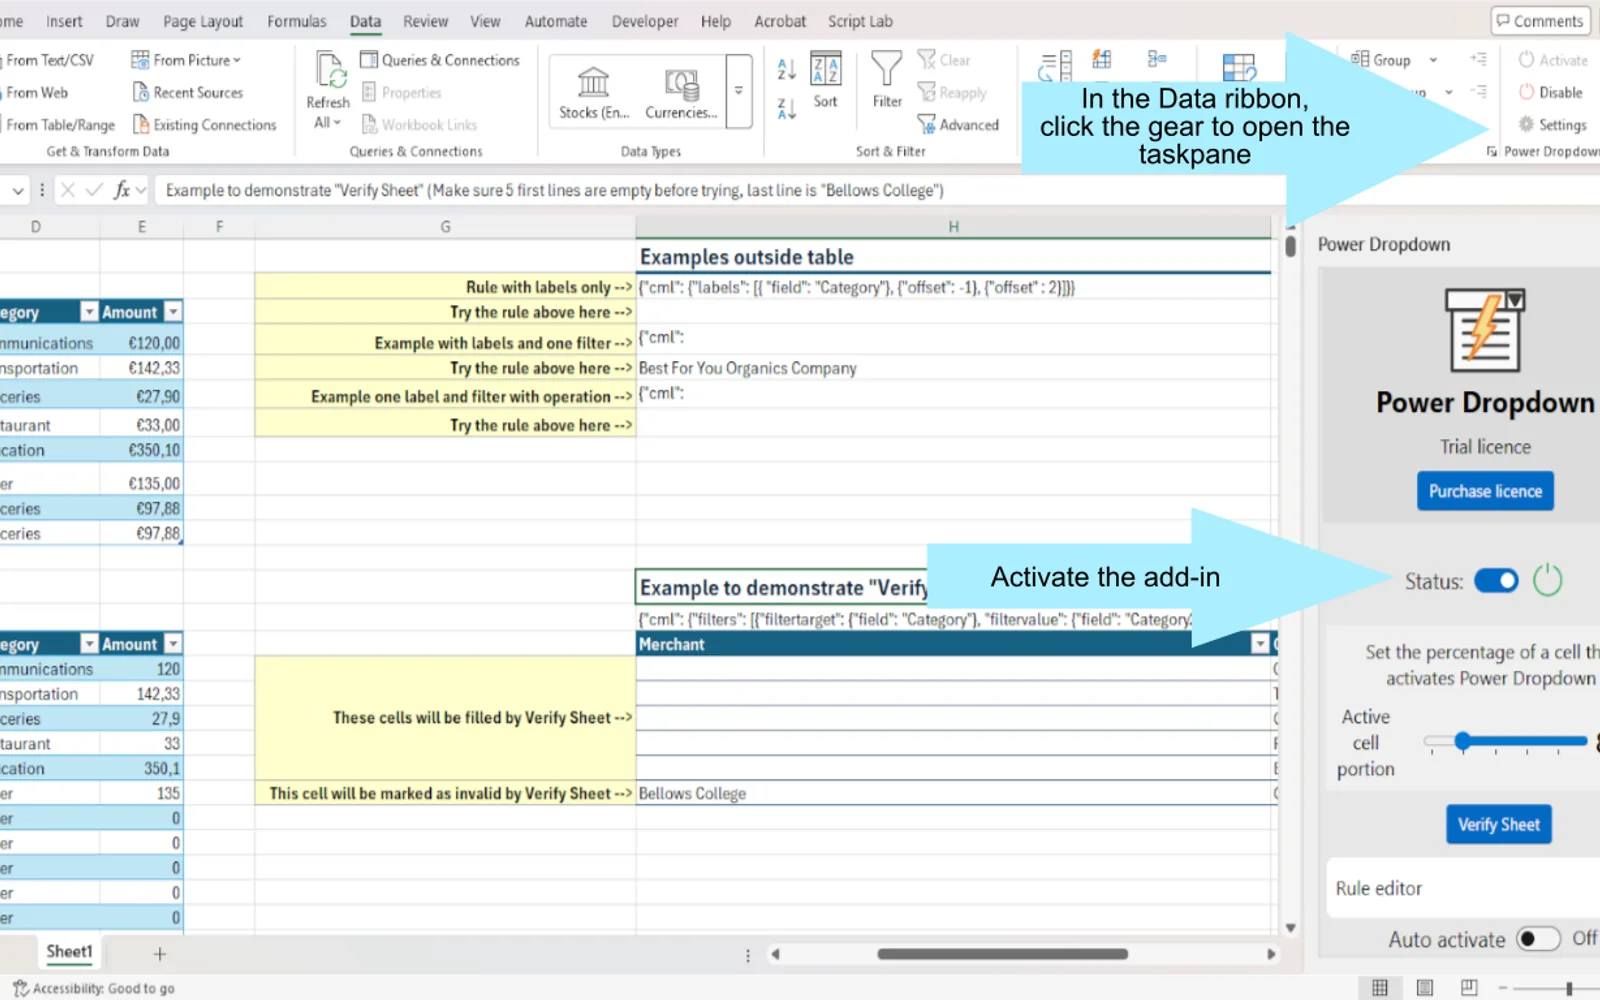Sort Z to A descending
Image resolution: width=1600 pixels, height=1000 pixels.
tap(786, 108)
